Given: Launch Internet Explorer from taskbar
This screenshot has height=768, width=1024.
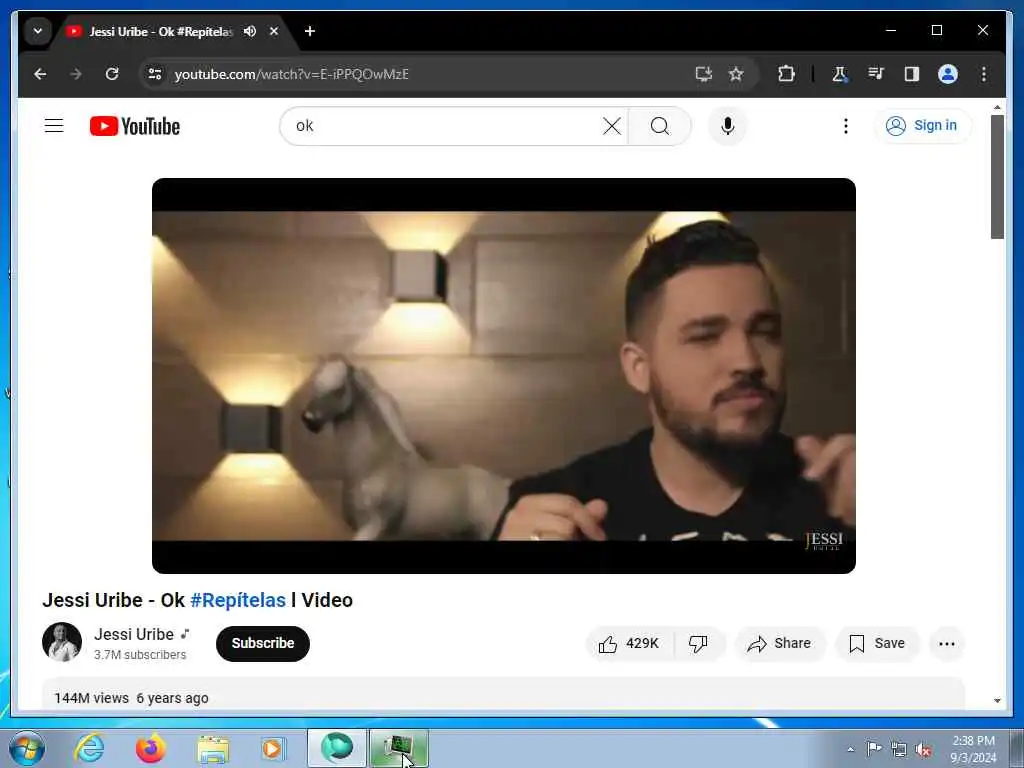Looking at the screenshot, I should [89, 748].
